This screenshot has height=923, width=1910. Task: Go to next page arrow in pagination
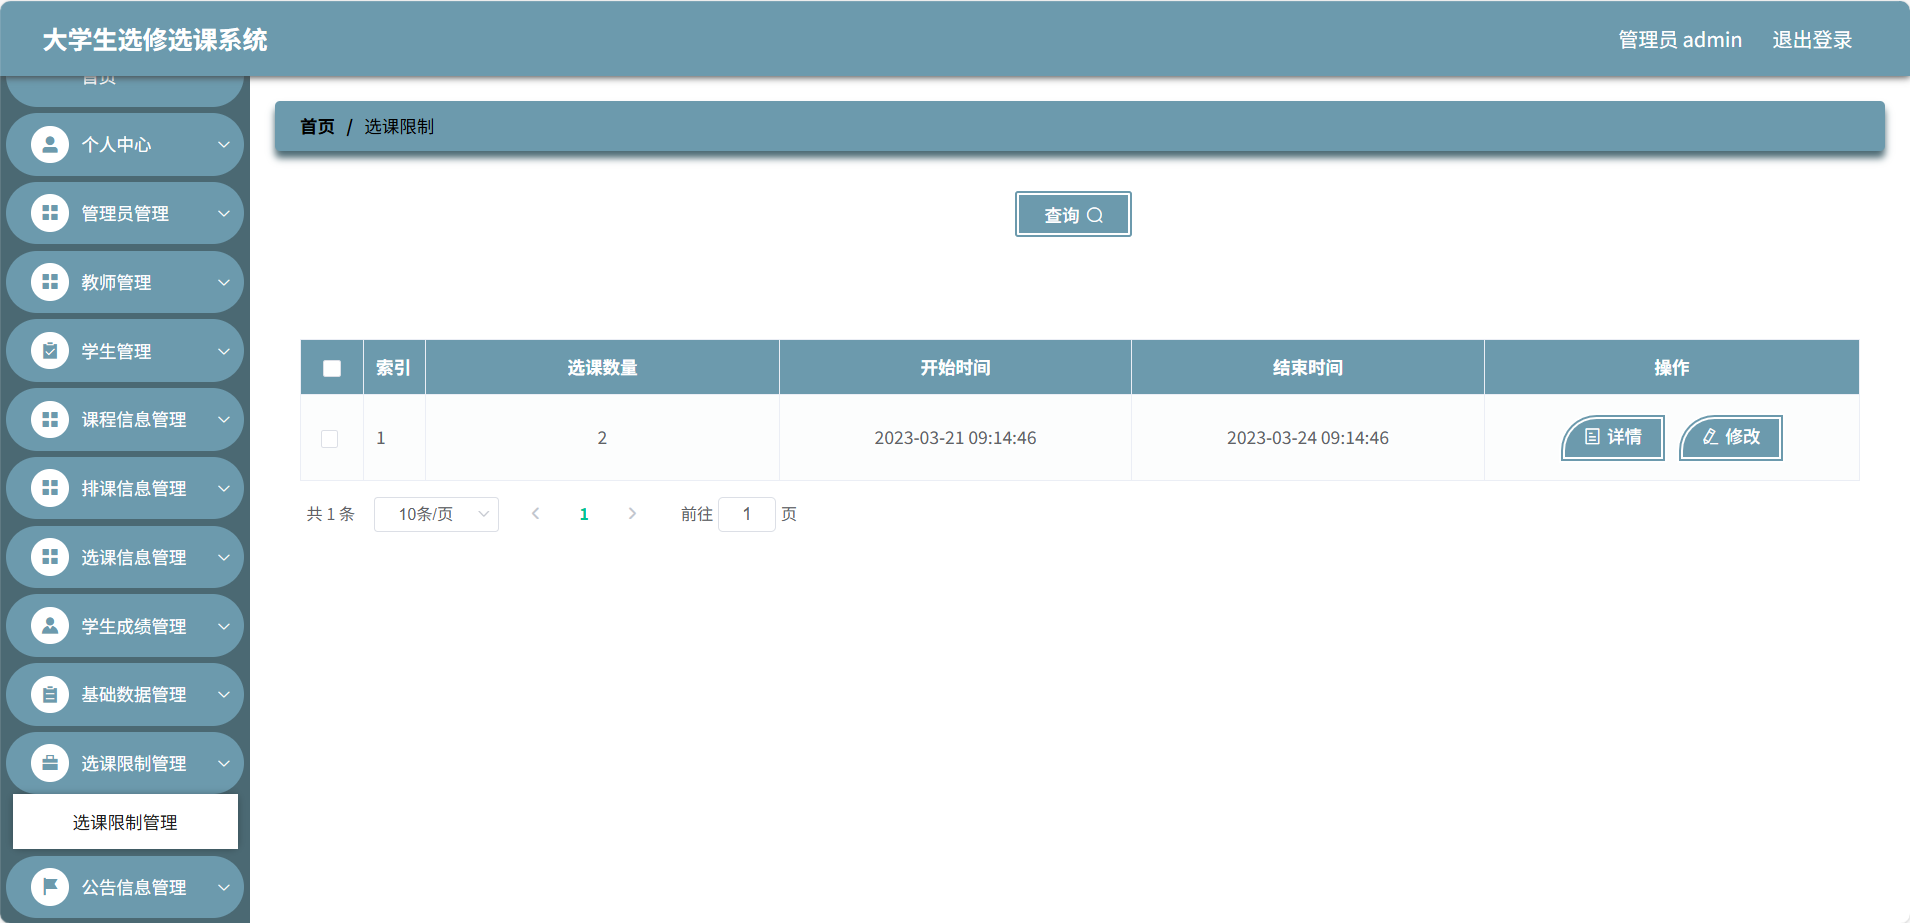(632, 514)
